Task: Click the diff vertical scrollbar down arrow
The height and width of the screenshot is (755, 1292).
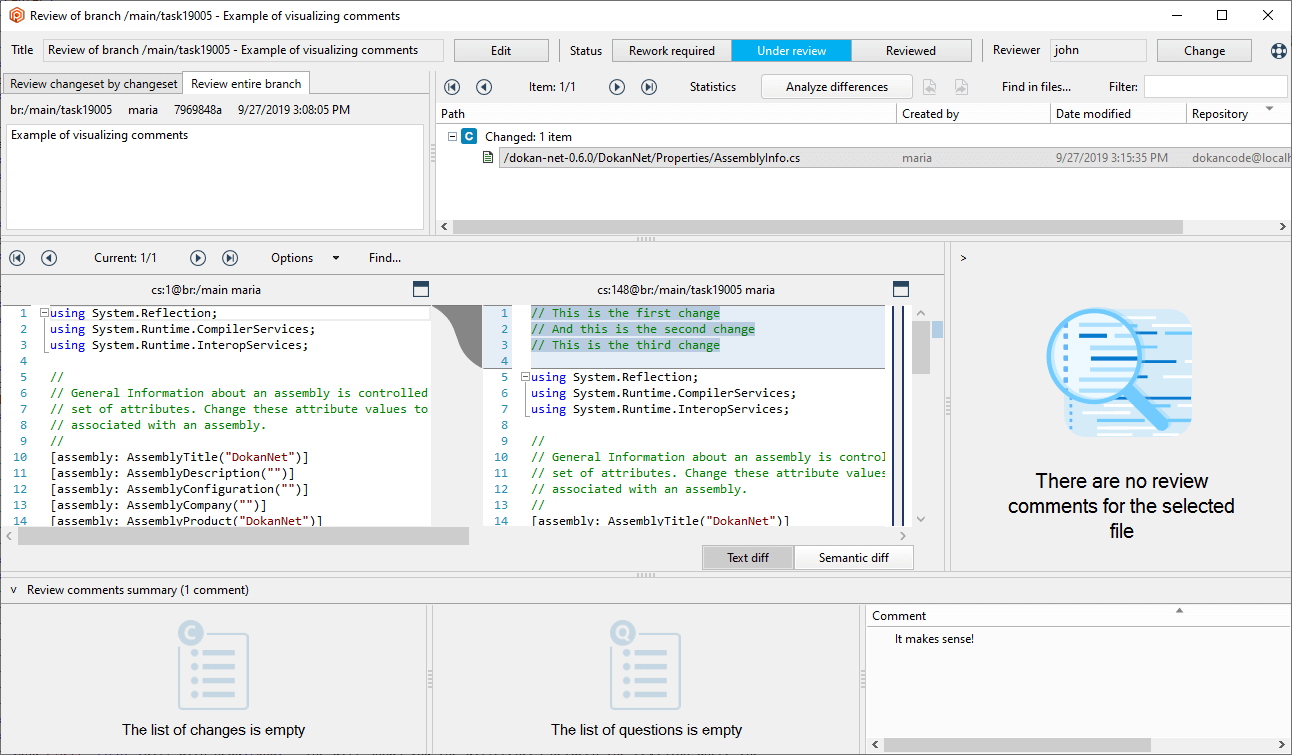Action: click(x=921, y=519)
